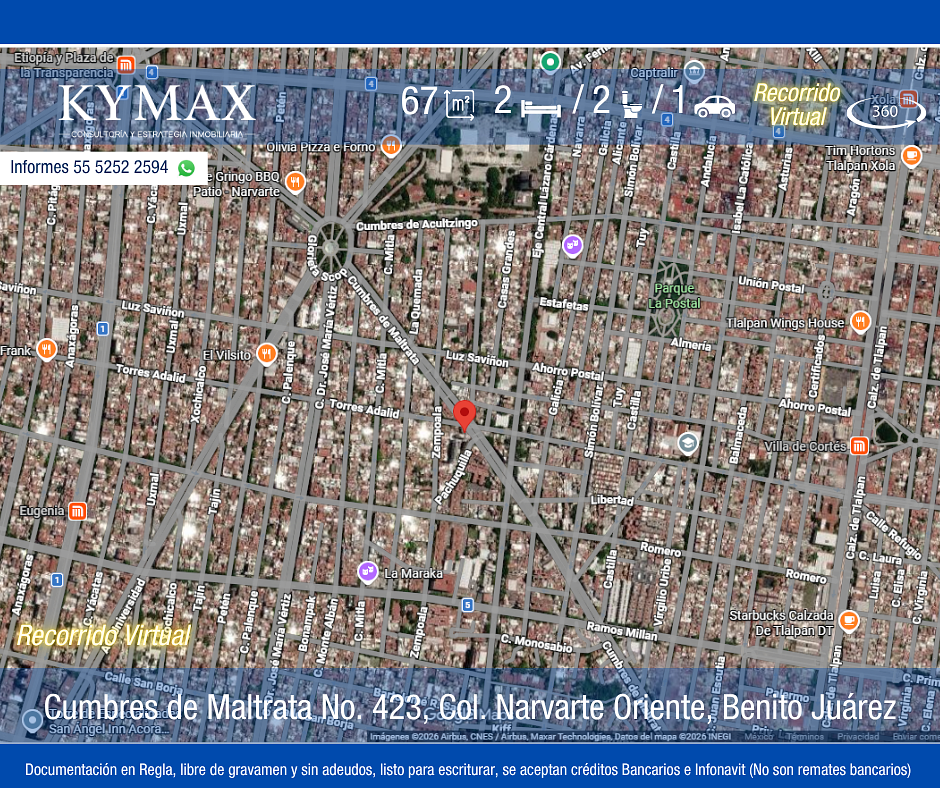Click the C. Monosabio street label
This screenshot has height=788, width=940.
click(x=537, y=643)
